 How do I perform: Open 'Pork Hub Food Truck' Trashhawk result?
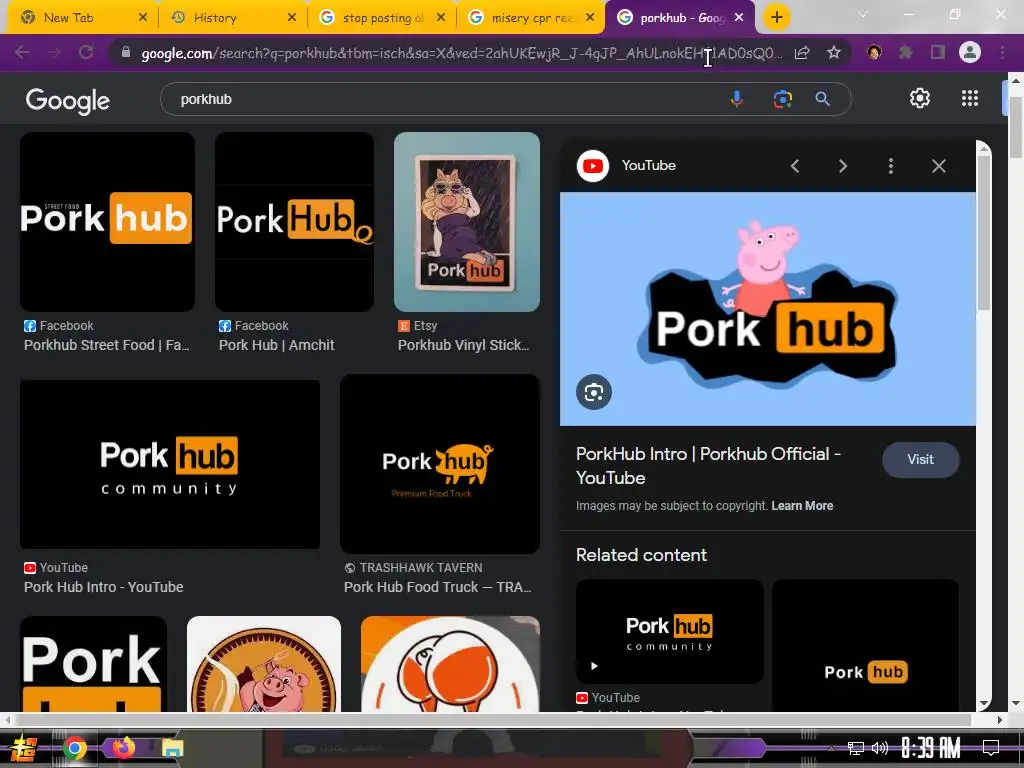pyautogui.click(x=438, y=587)
